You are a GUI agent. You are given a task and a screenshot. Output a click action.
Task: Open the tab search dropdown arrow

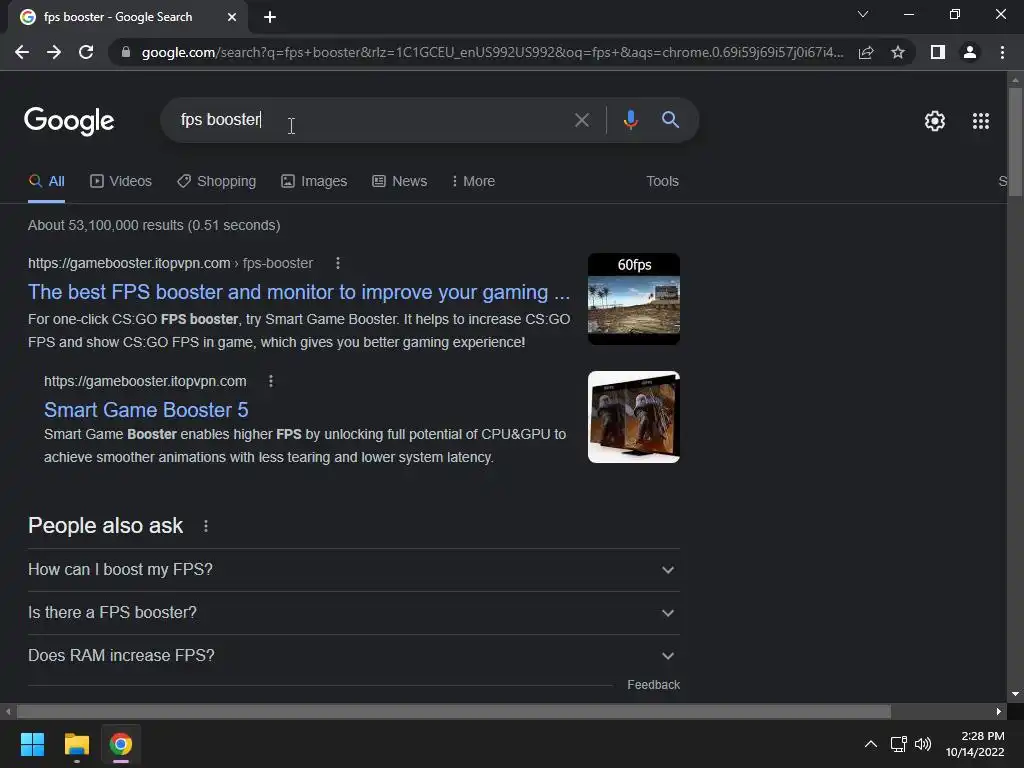click(x=863, y=14)
